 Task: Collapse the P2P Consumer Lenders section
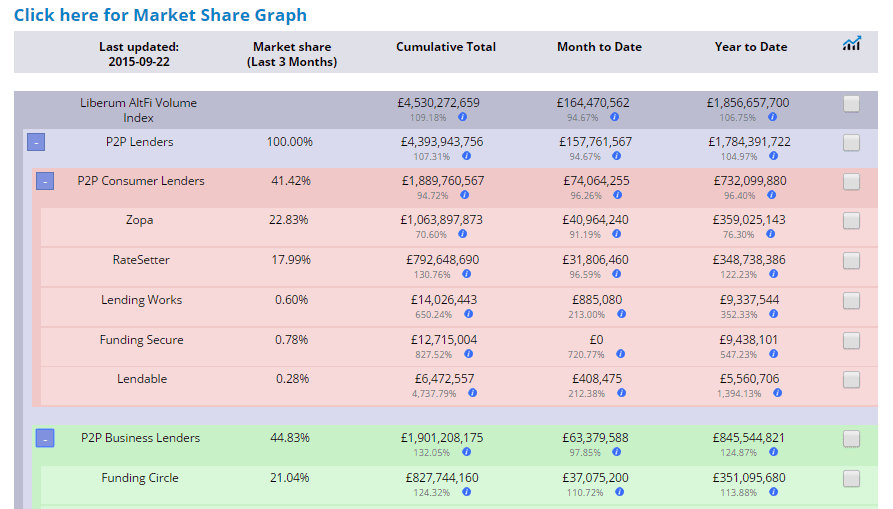coord(45,182)
